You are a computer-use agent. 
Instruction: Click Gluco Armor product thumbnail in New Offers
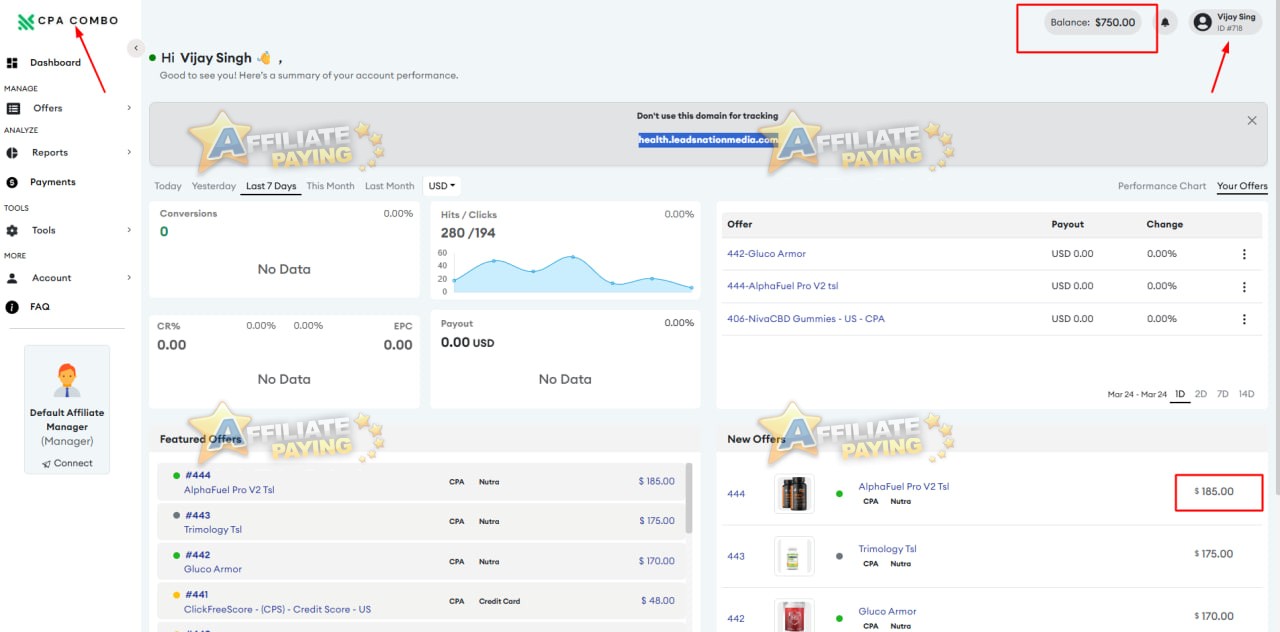click(x=794, y=615)
